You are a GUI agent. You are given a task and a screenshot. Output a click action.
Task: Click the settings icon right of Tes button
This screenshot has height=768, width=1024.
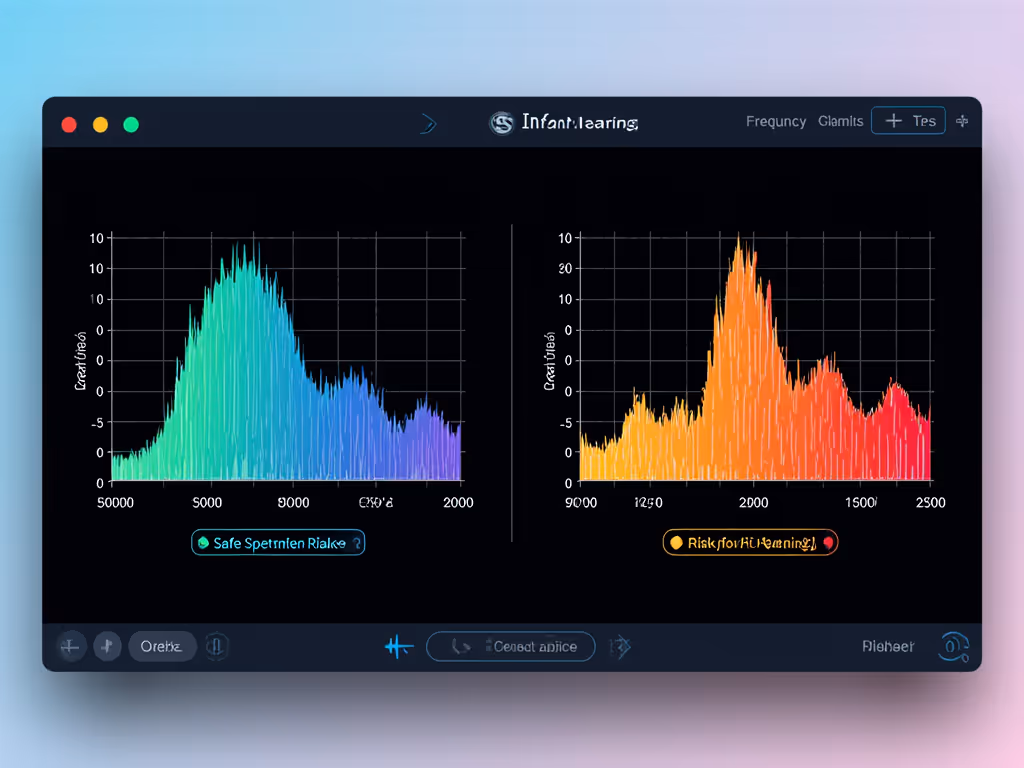point(962,121)
